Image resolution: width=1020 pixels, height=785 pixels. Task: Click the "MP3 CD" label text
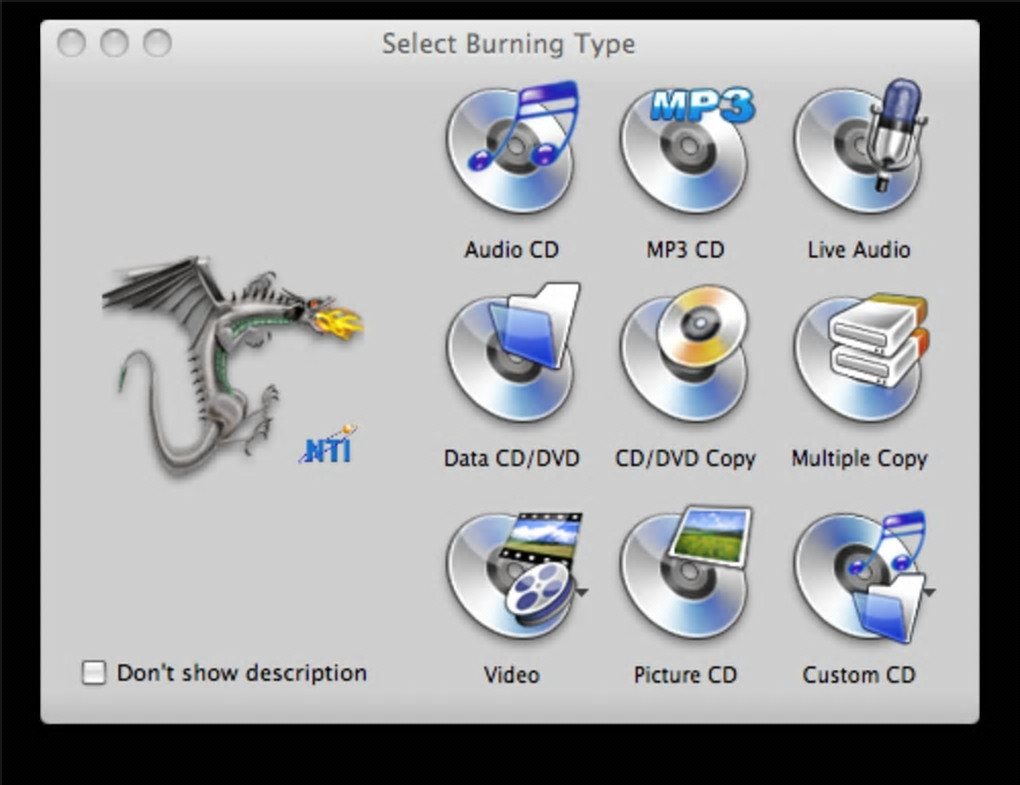[x=685, y=250]
